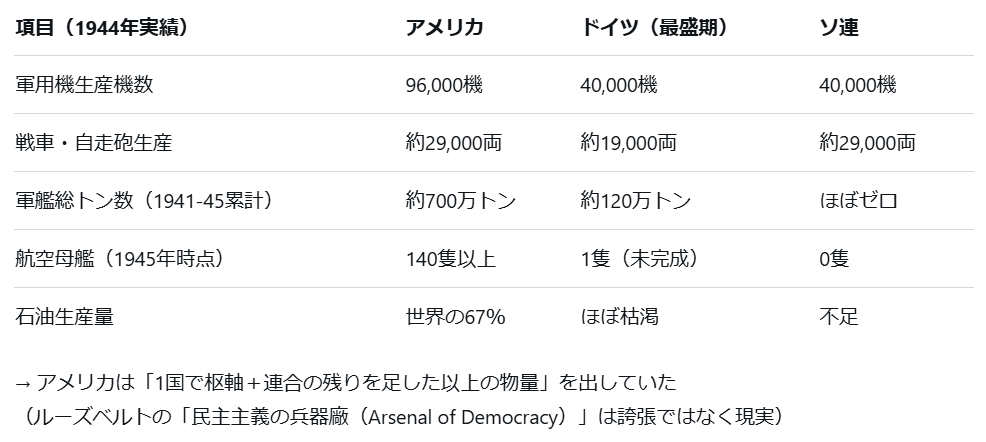Select the ソ連 column header

point(839,27)
